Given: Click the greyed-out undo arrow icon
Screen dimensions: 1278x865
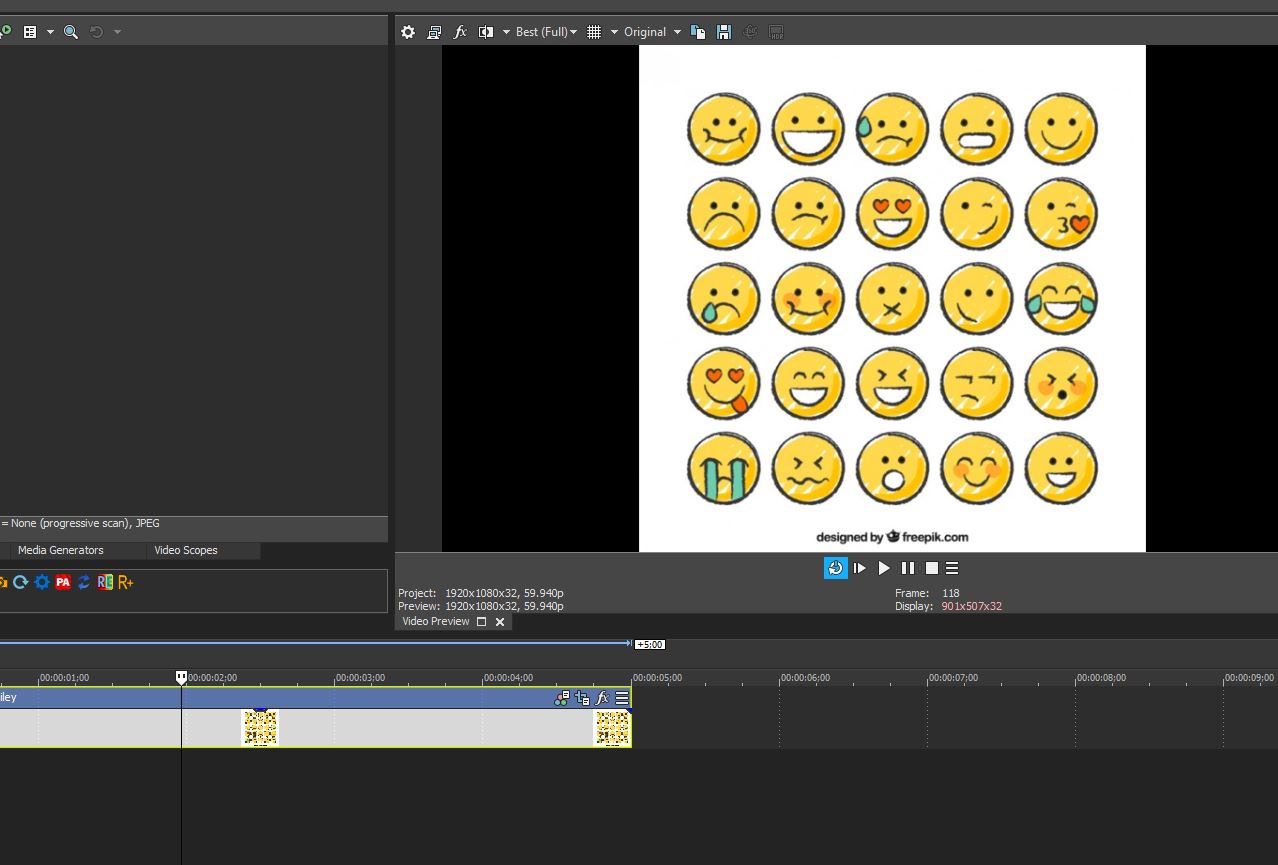Looking at the screenshot, I should pos(97,32).
